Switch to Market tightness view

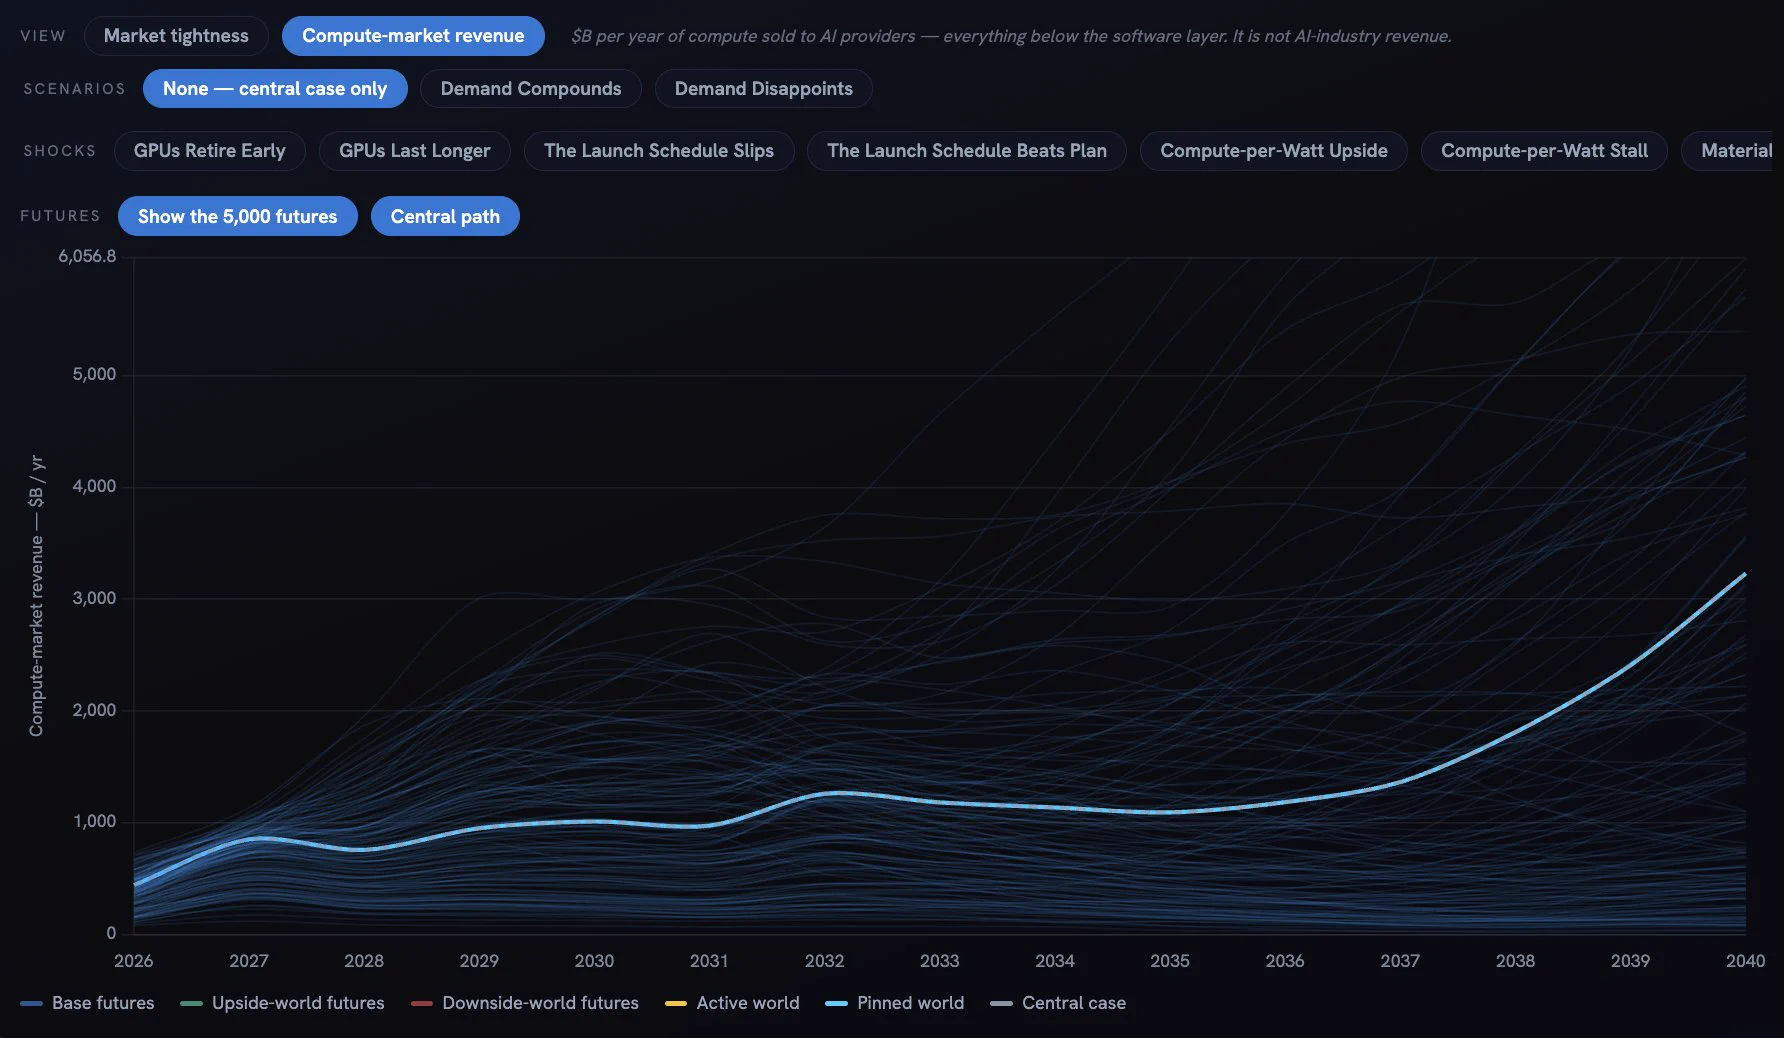pos(176,36)
